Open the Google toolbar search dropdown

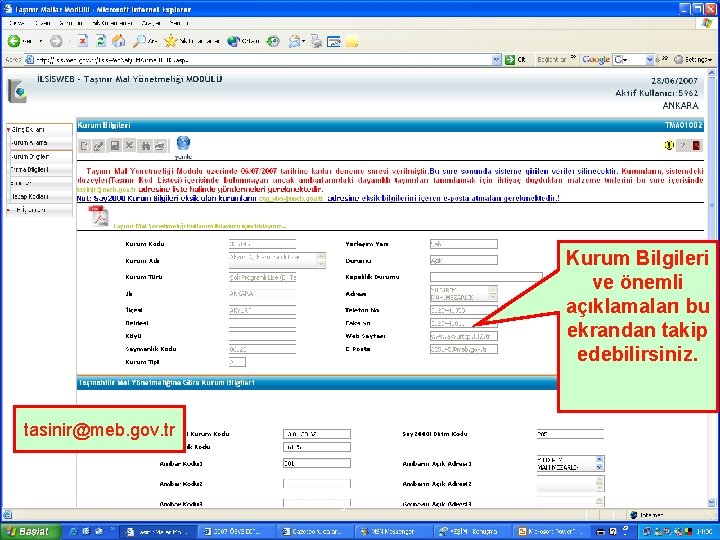click(649, 60)
